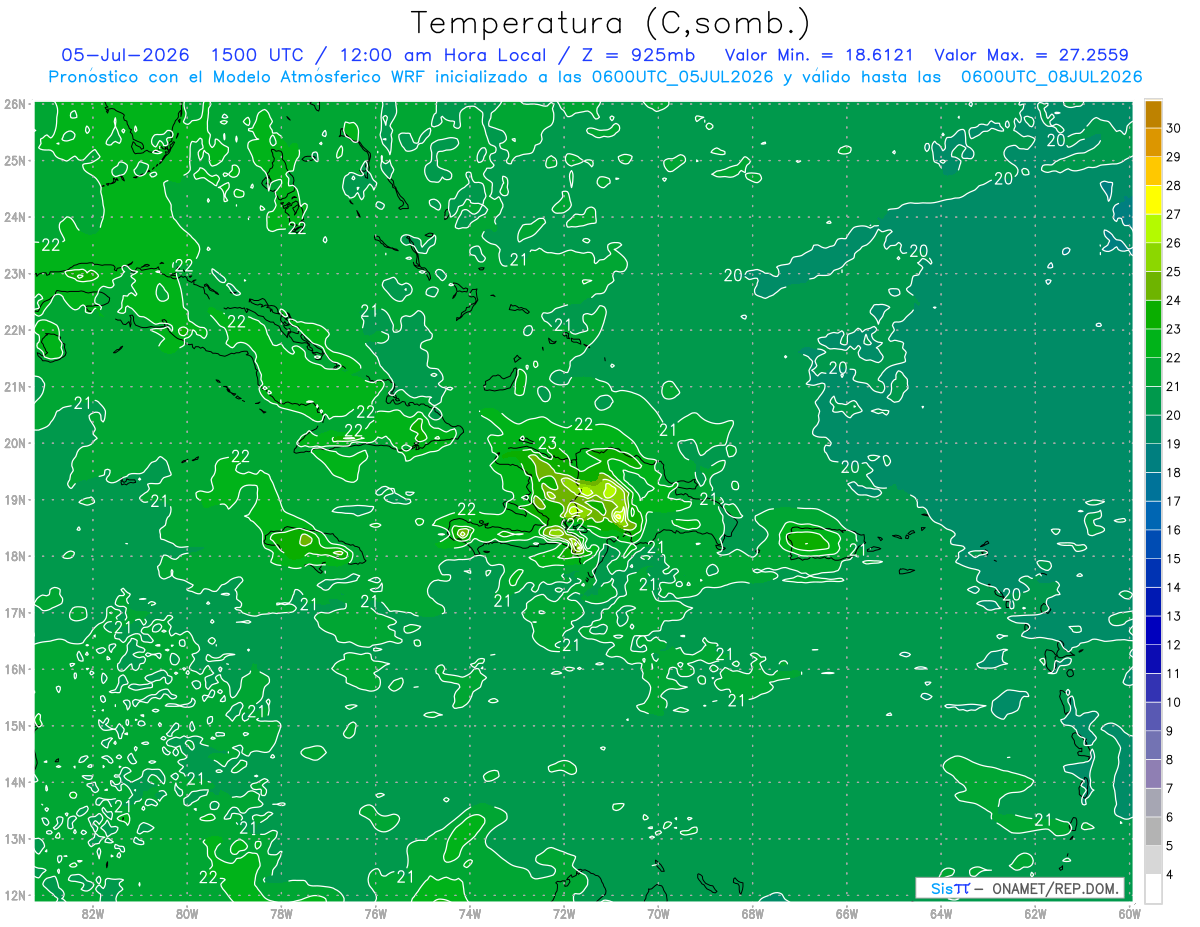Click color scale label "27"
Screen dimensions: 1200x927
(1173, 214)
